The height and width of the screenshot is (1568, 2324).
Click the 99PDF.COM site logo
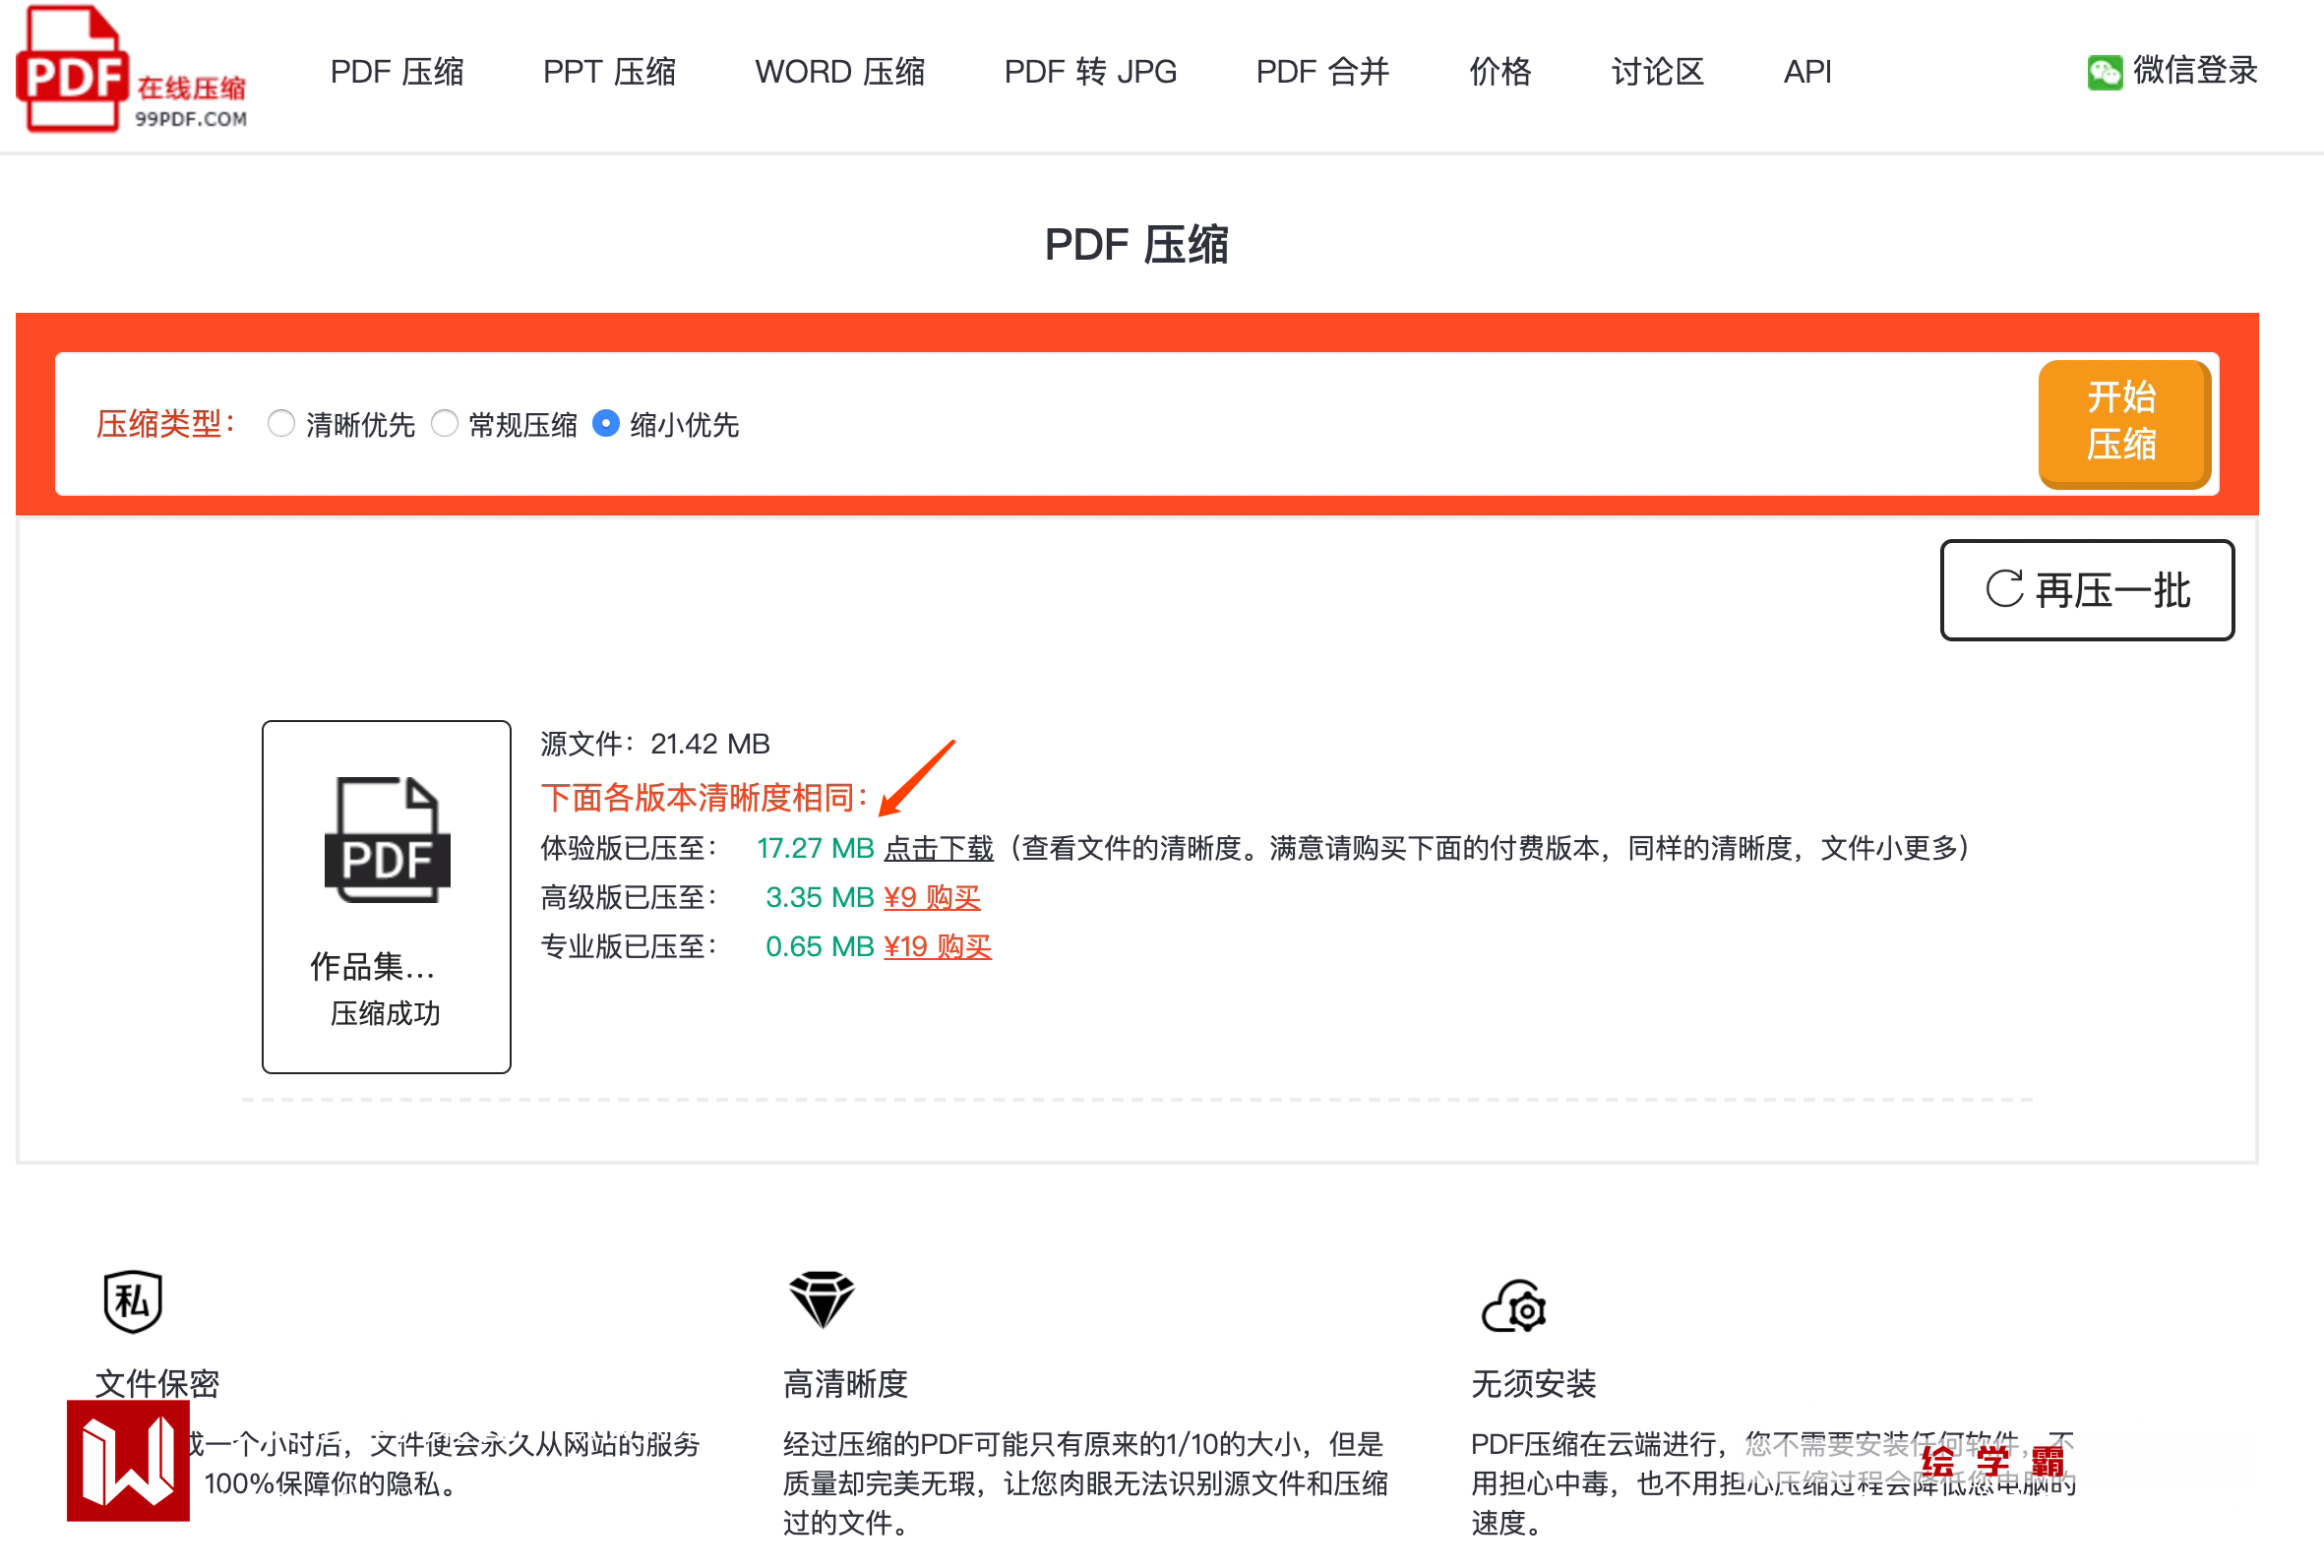click(x=130, y=70)
